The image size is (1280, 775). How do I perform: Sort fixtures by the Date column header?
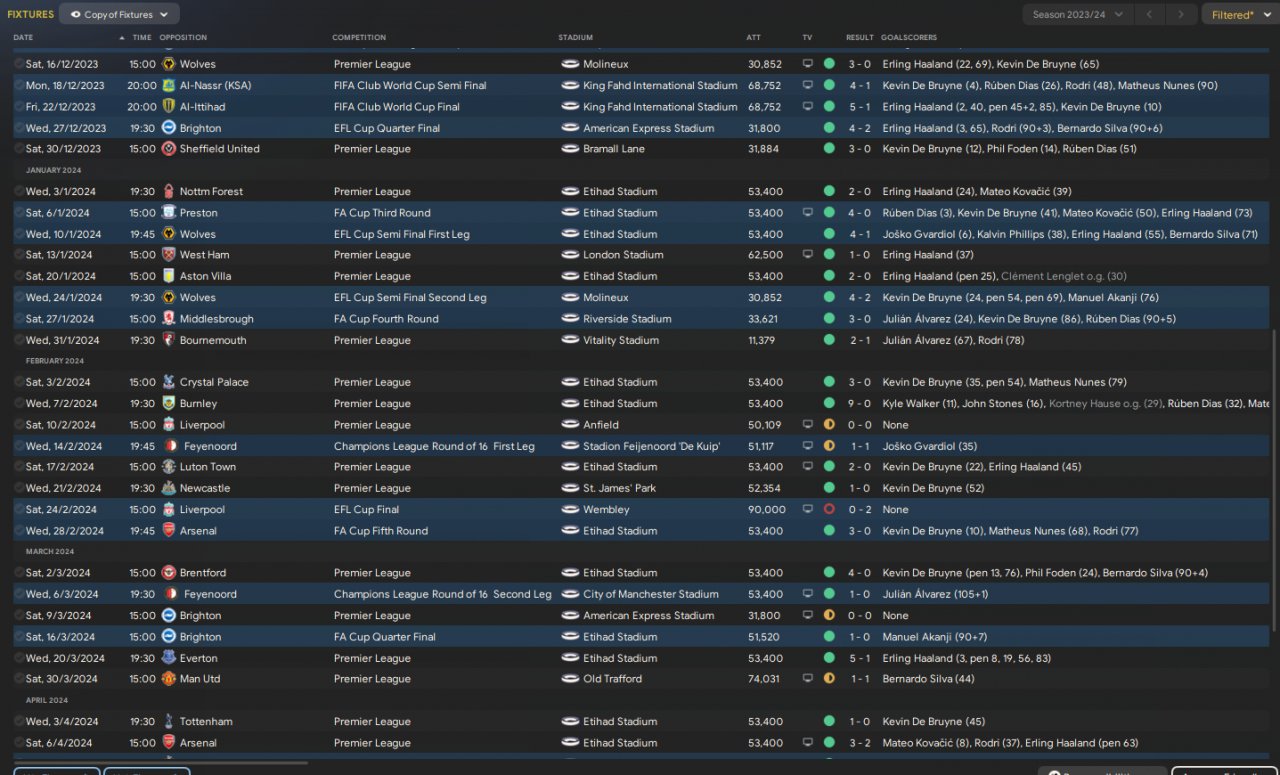click(23, 38)
